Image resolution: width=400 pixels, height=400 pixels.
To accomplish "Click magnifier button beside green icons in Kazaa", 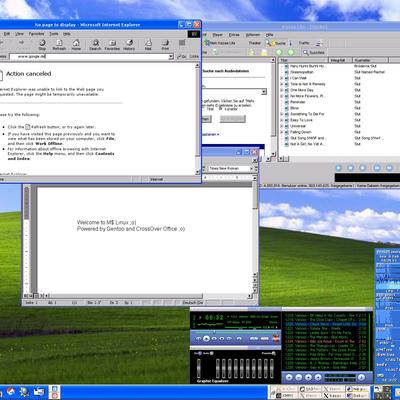I will 314,52.
